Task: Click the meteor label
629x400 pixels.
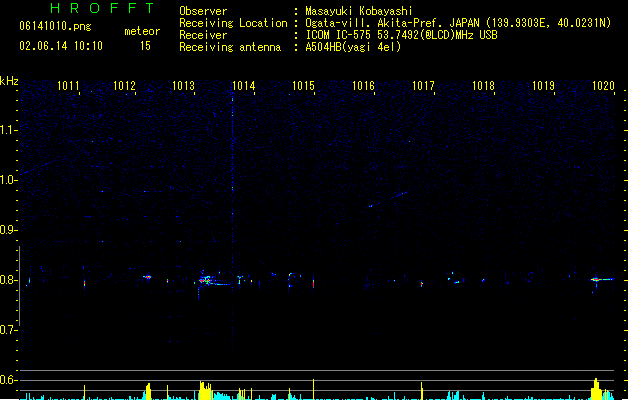Action: pyautogui.click(x=142, y=31)
